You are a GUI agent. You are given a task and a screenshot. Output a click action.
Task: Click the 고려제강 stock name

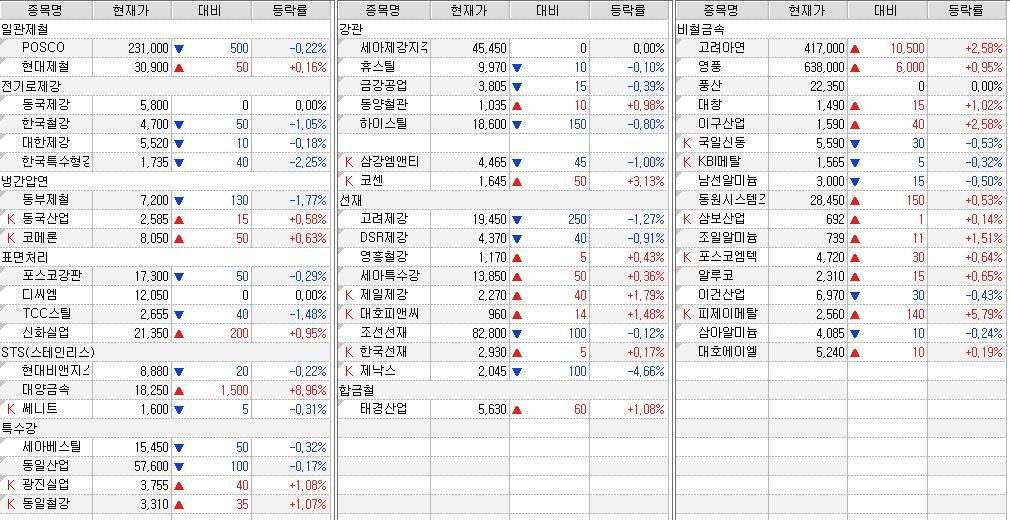pos(385,219)
